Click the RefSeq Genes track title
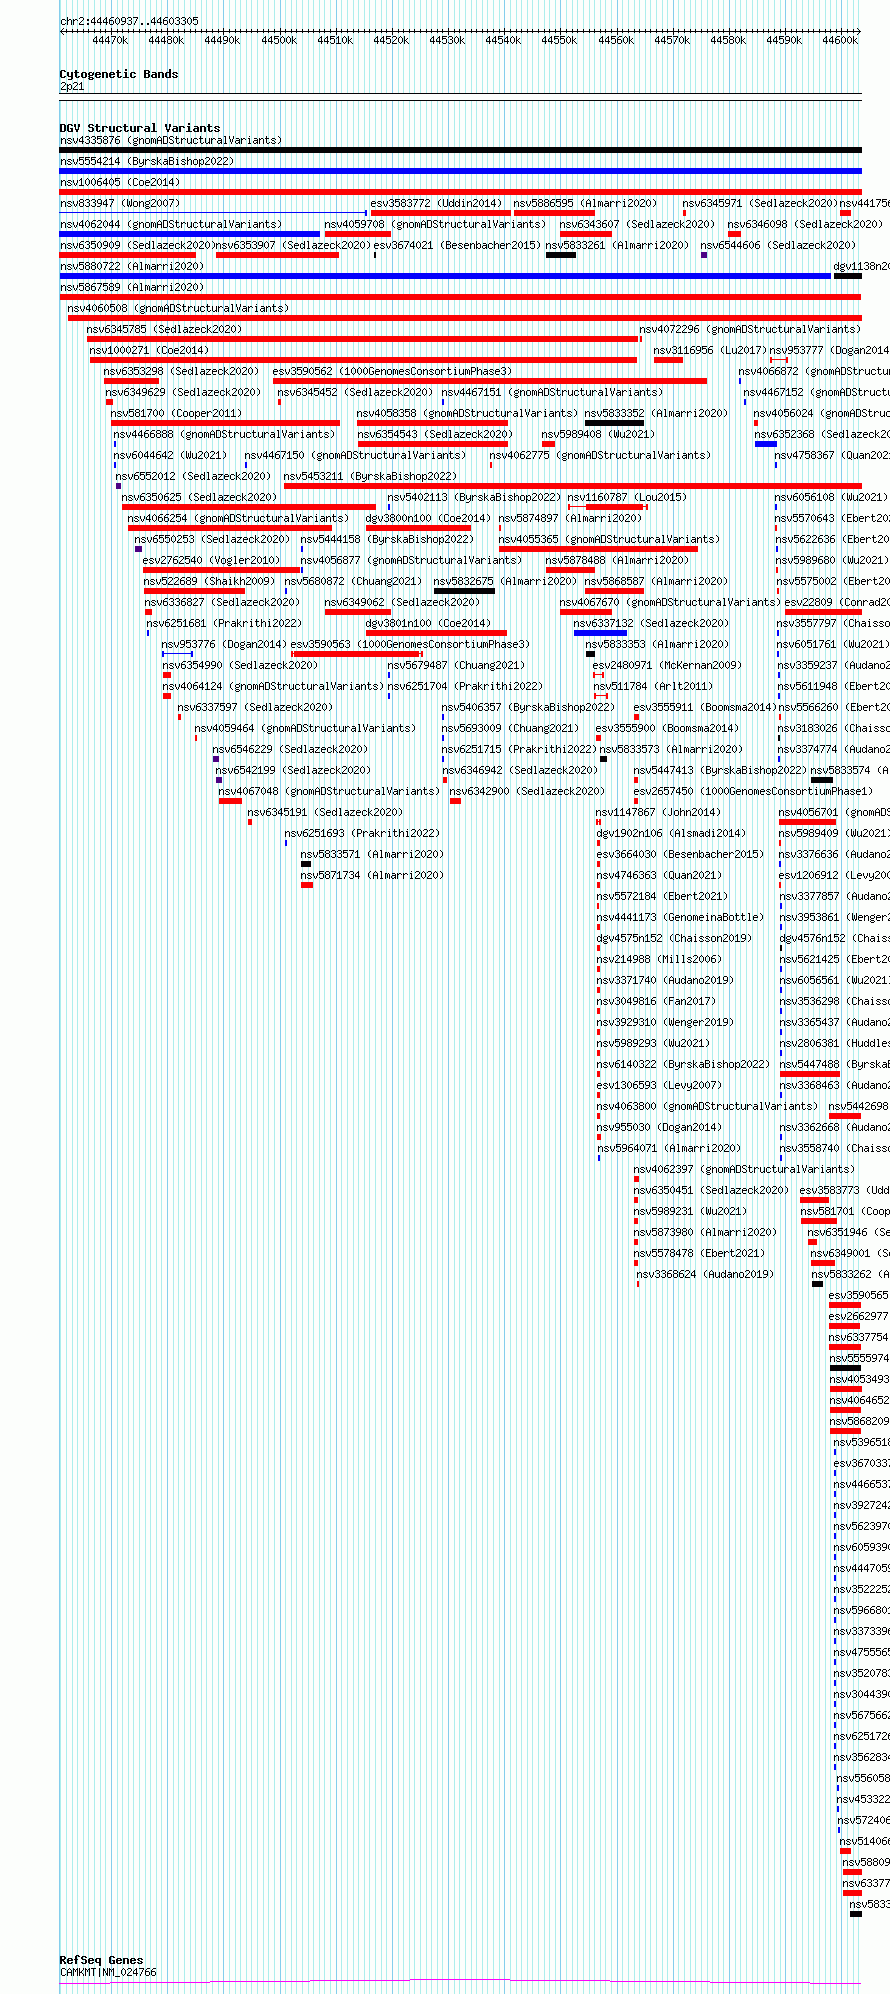This screenshot has height=1994, width=890. (101, 1960)
